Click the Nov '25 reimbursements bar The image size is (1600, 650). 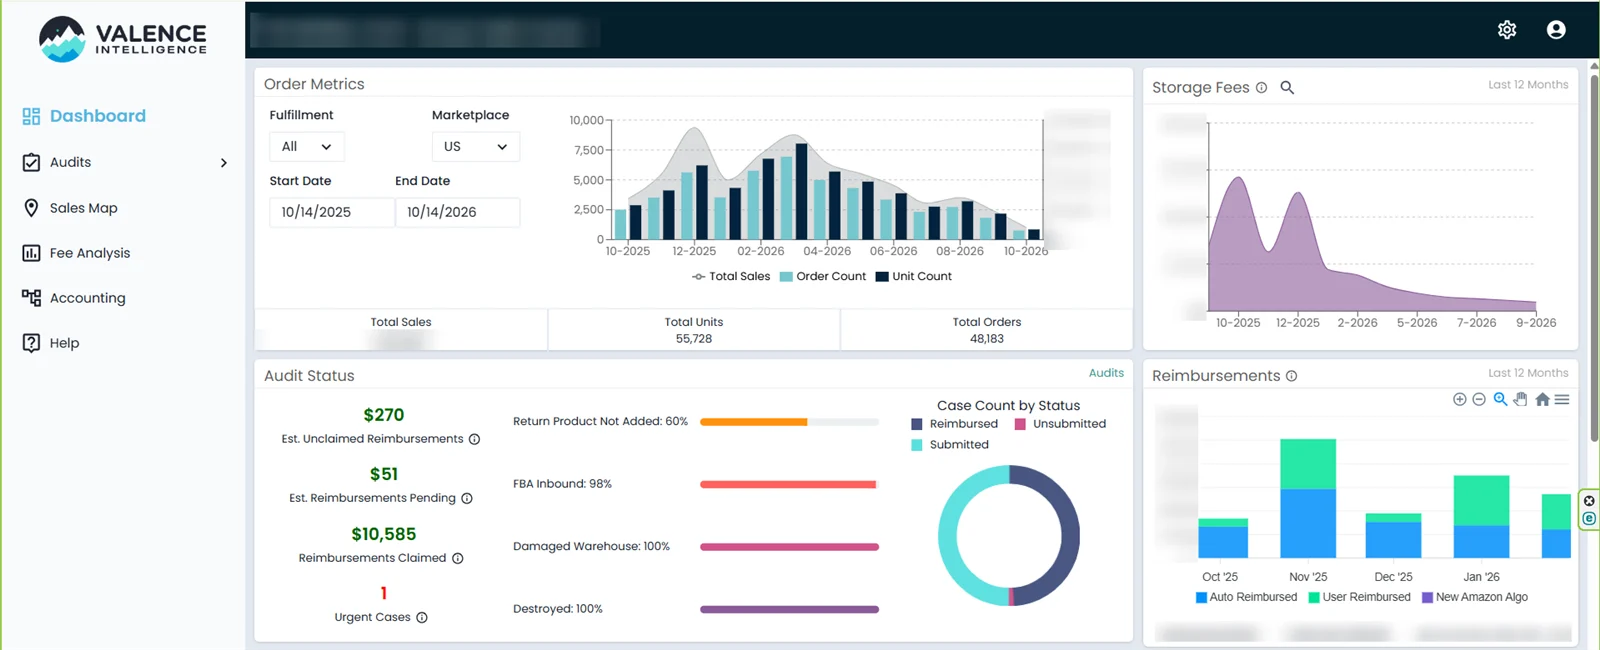coord(1308,498)
